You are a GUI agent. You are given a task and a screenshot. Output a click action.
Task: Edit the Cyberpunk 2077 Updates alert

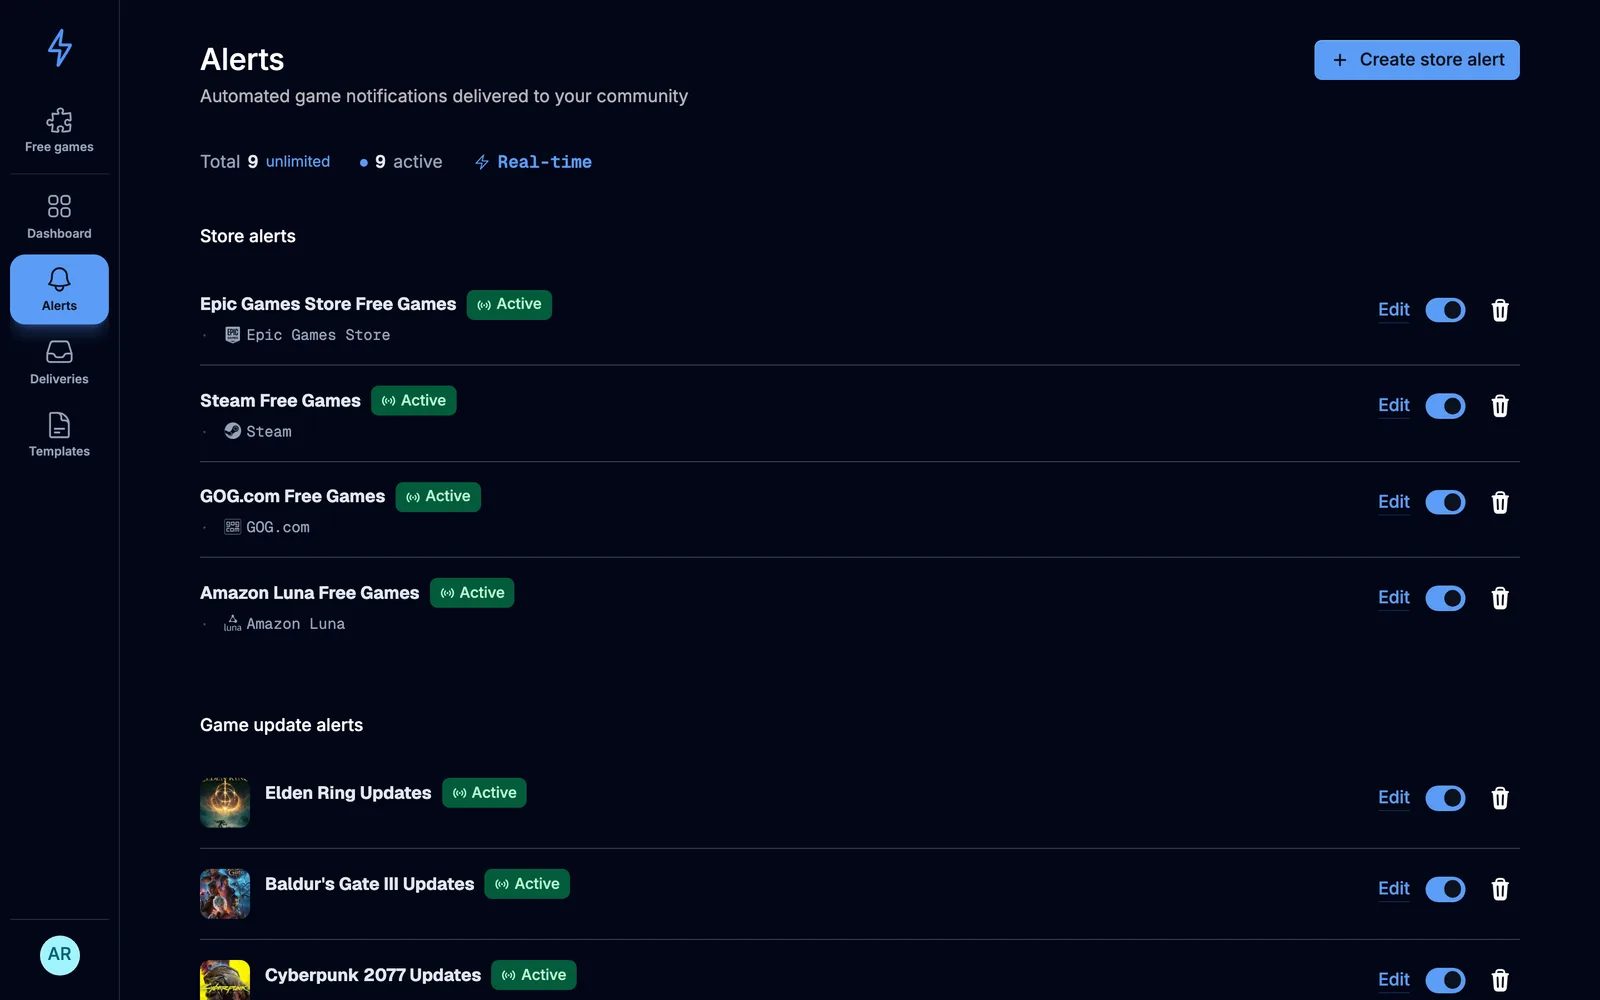click(x=1394, y=980)
